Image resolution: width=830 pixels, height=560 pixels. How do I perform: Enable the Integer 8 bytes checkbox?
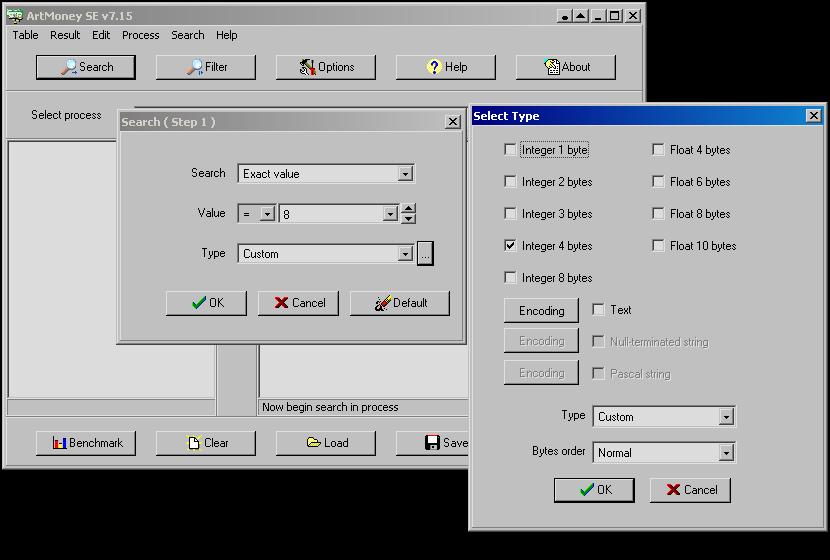510,278
